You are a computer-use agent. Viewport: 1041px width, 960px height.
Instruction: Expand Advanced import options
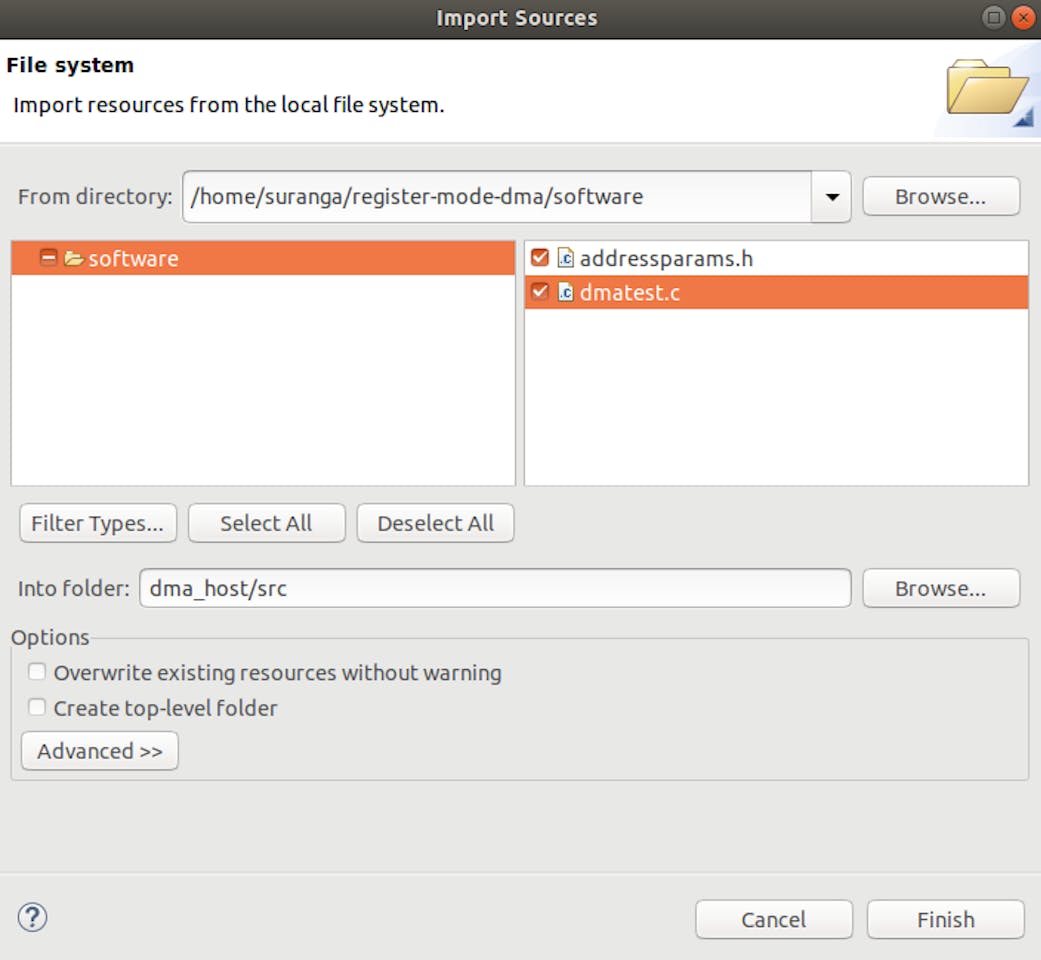tap(99, 751)
